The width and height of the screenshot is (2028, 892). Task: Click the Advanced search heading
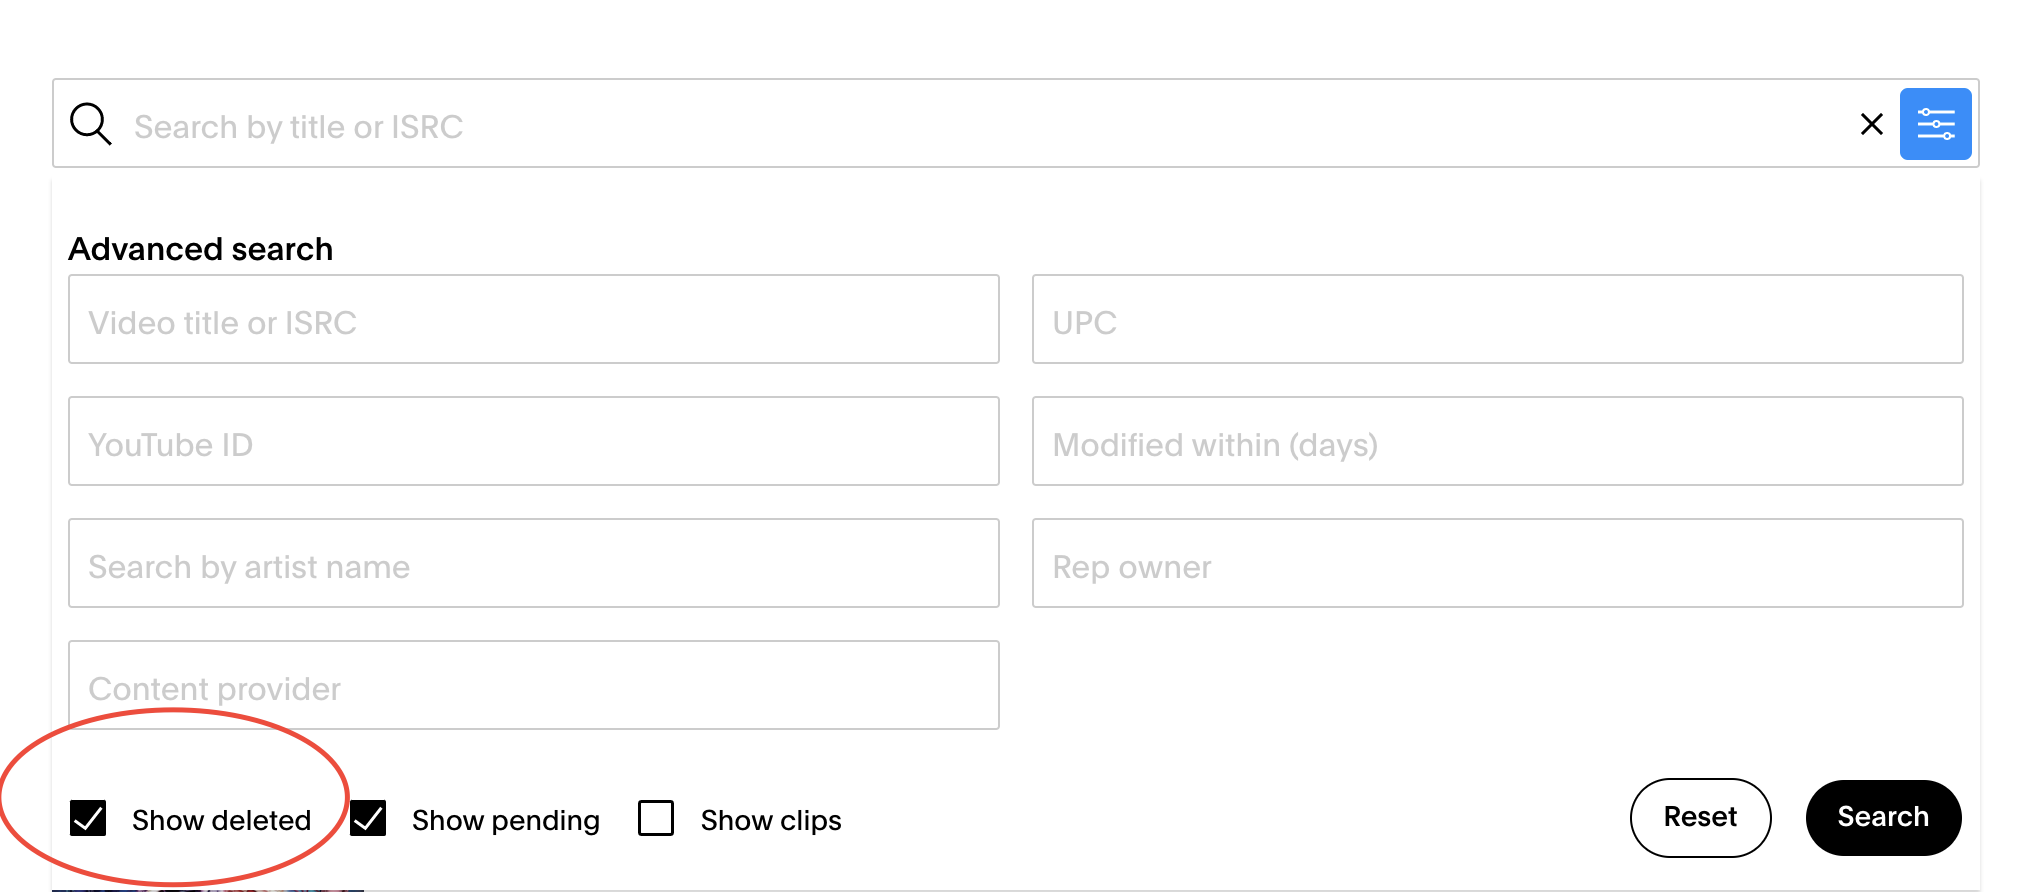[x=200, y=248]
